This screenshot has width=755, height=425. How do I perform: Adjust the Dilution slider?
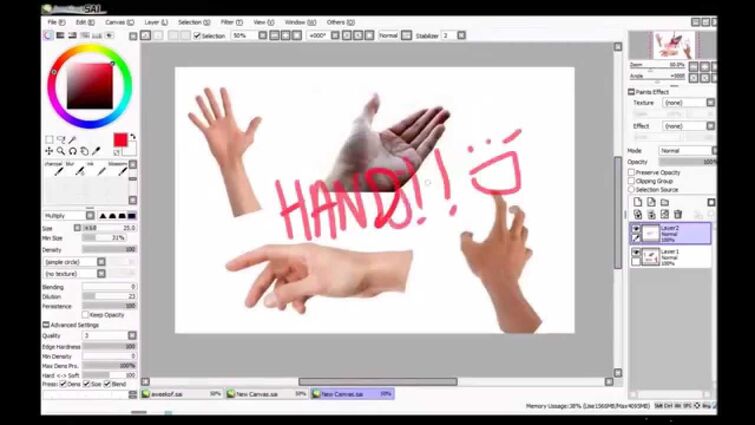pyautogui.click(x=109, y=296)
